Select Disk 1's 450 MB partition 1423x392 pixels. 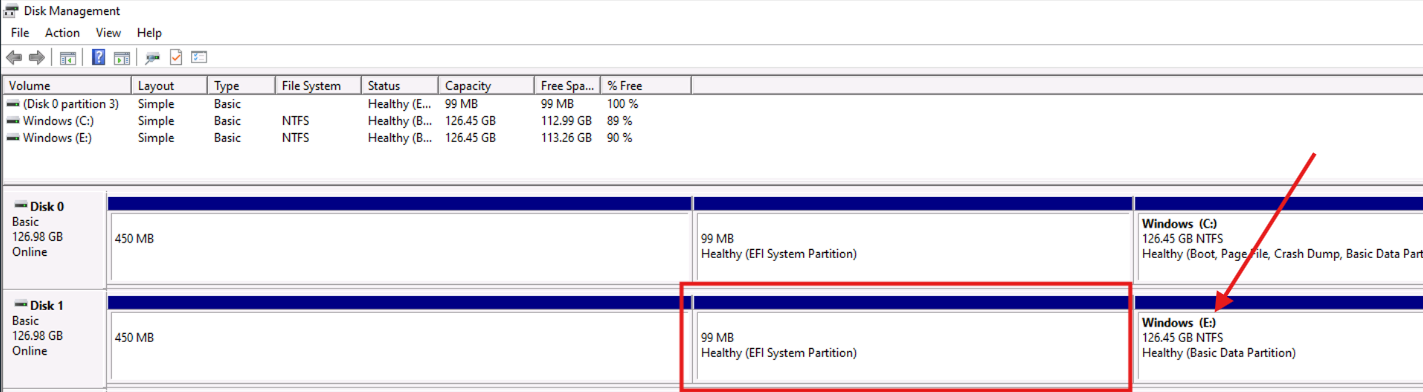click(400, 338)
